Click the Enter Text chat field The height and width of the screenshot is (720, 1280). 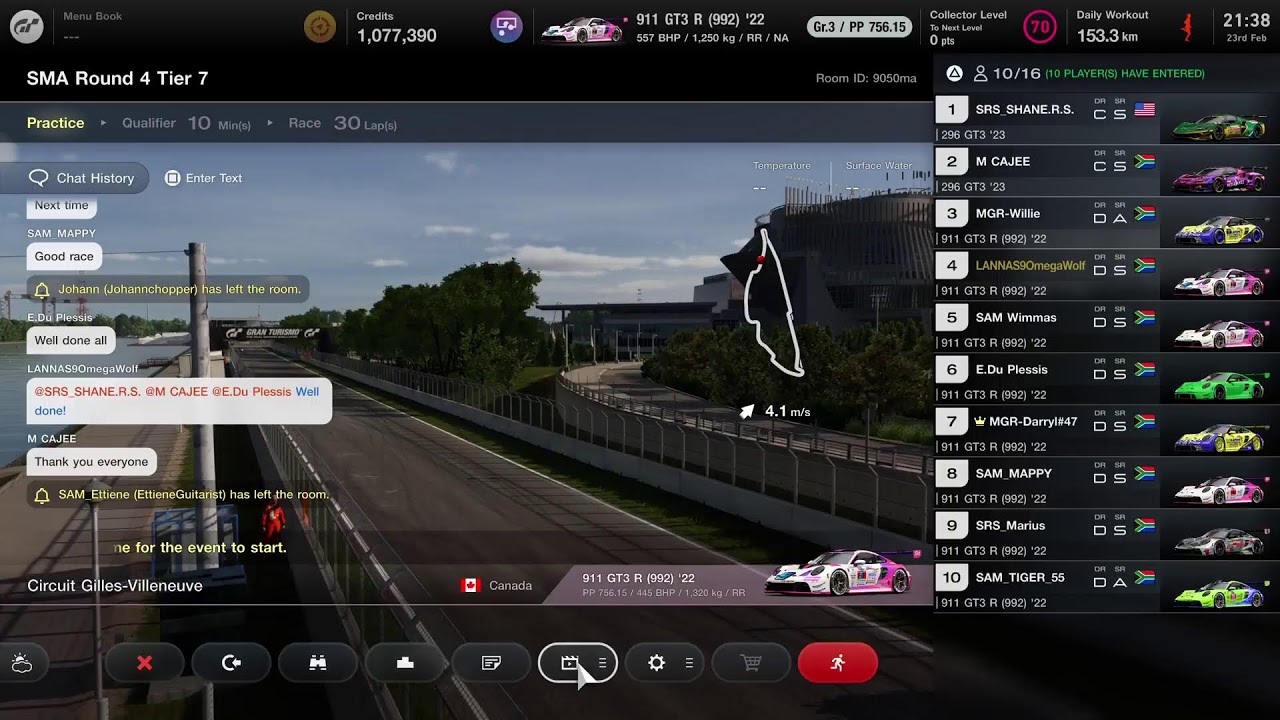pos(204,178)
